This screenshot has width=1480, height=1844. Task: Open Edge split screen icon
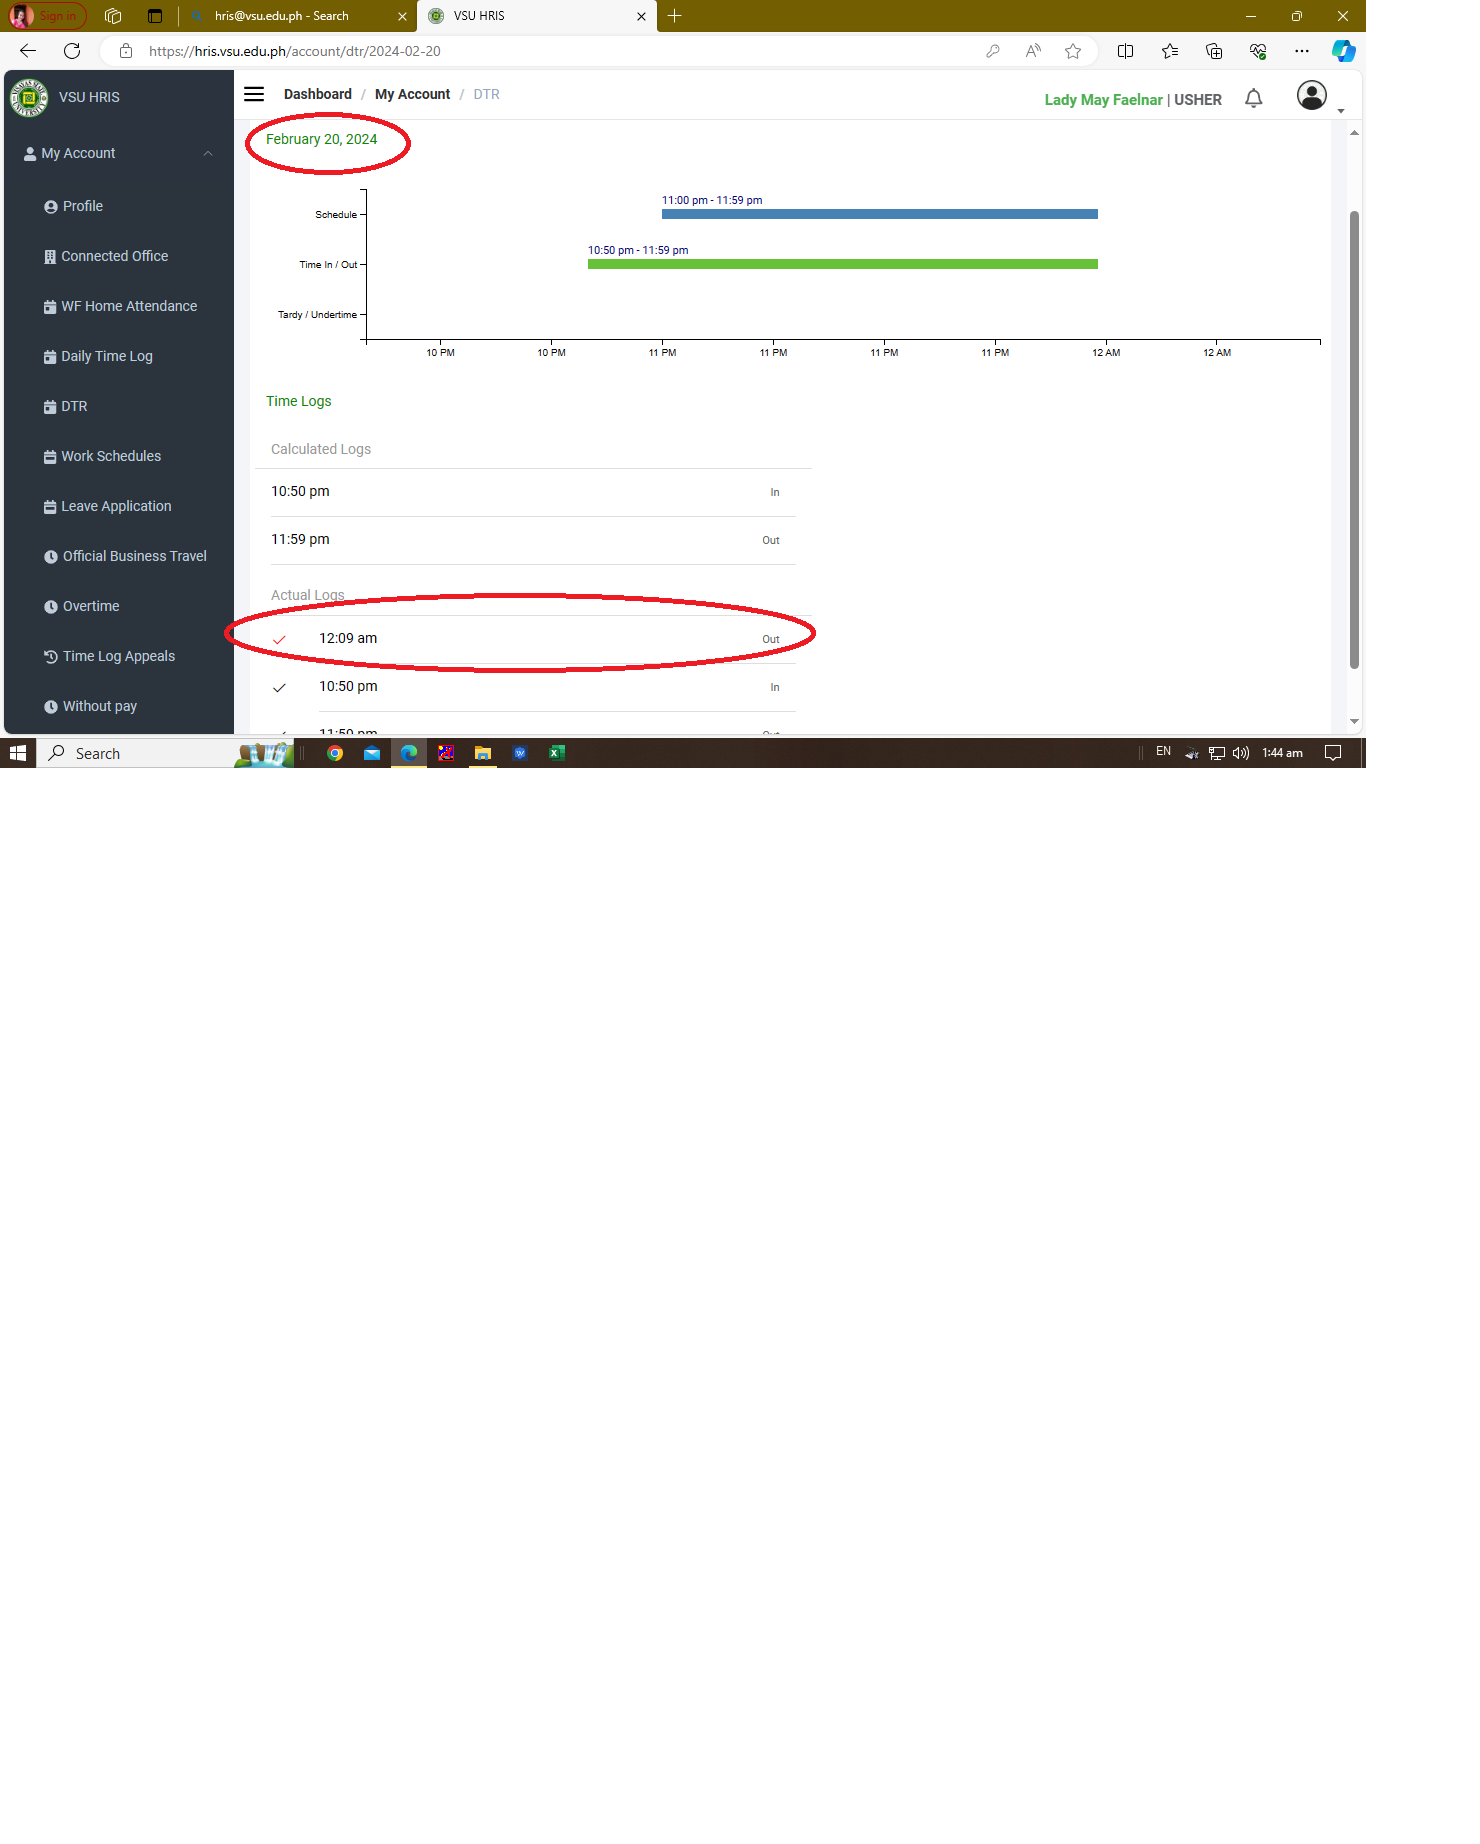pos(1125,51)
